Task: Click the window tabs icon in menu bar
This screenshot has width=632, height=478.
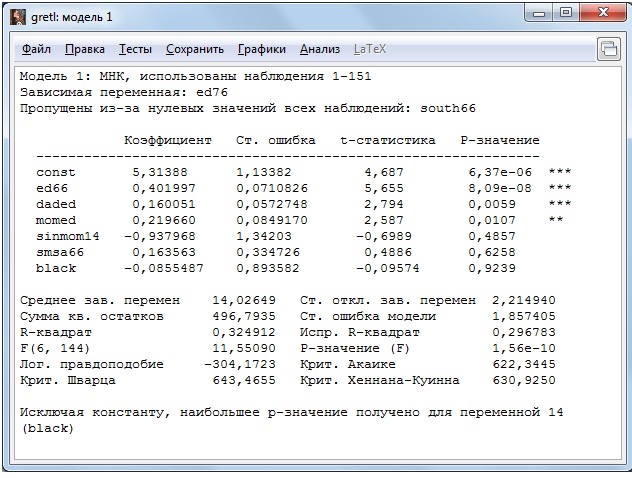Action: pyautogui.click(x=608, y=49)
